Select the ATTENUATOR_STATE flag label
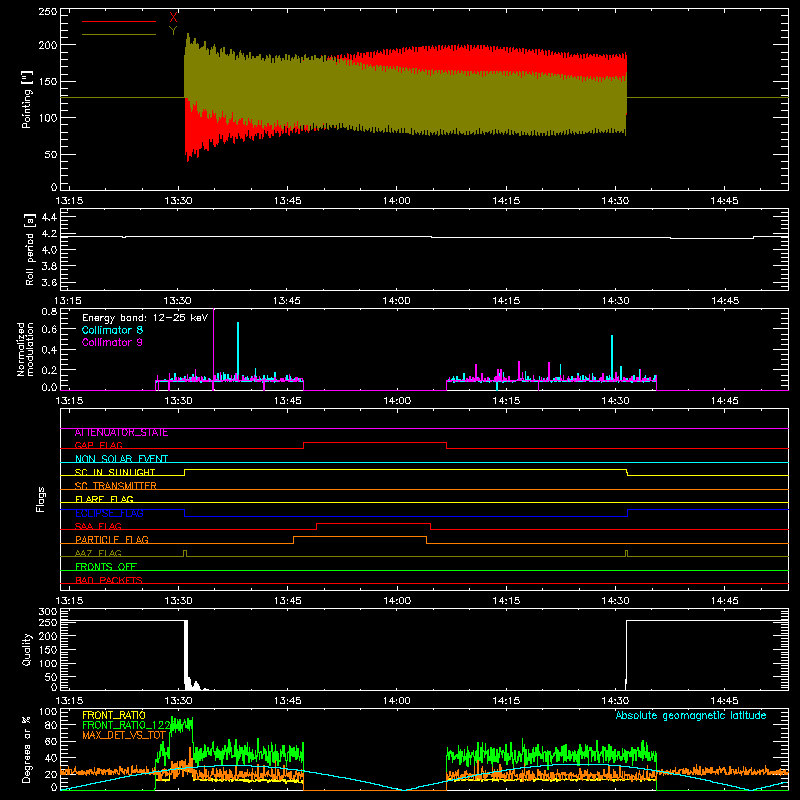The image size is (800, 800). [x=121, y=433]
